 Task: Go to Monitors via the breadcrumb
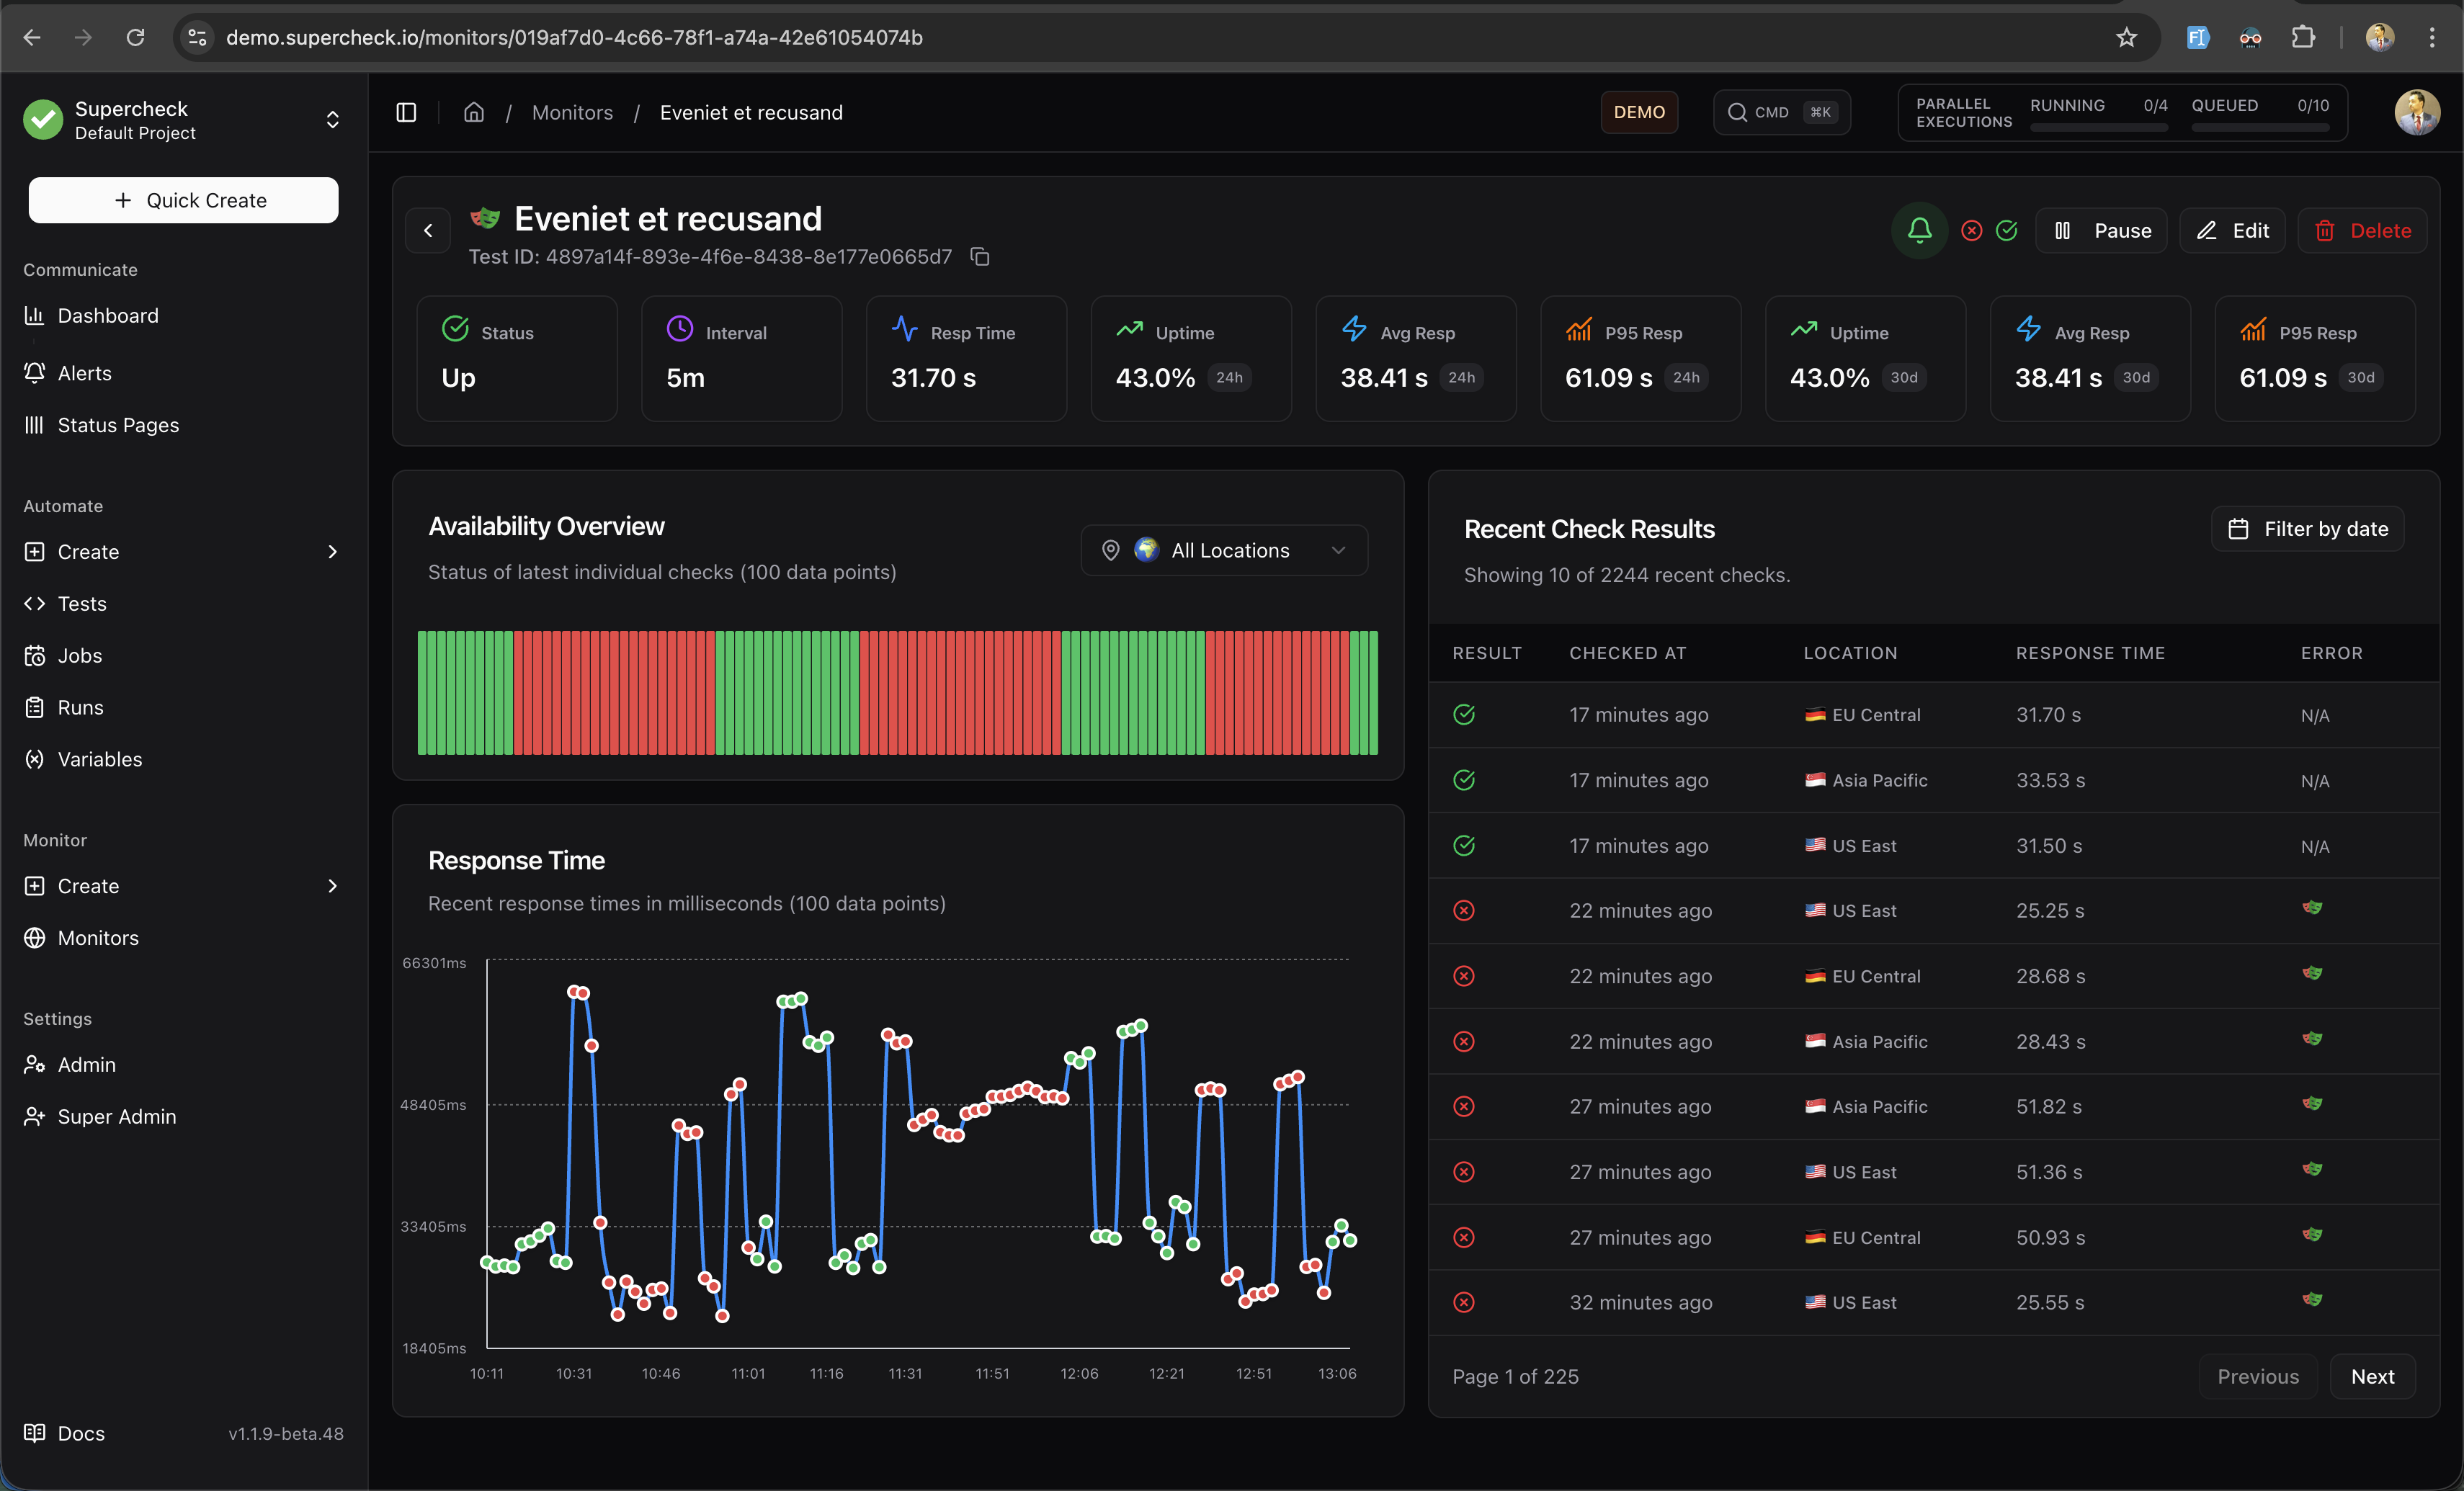(x=572, y=112)
